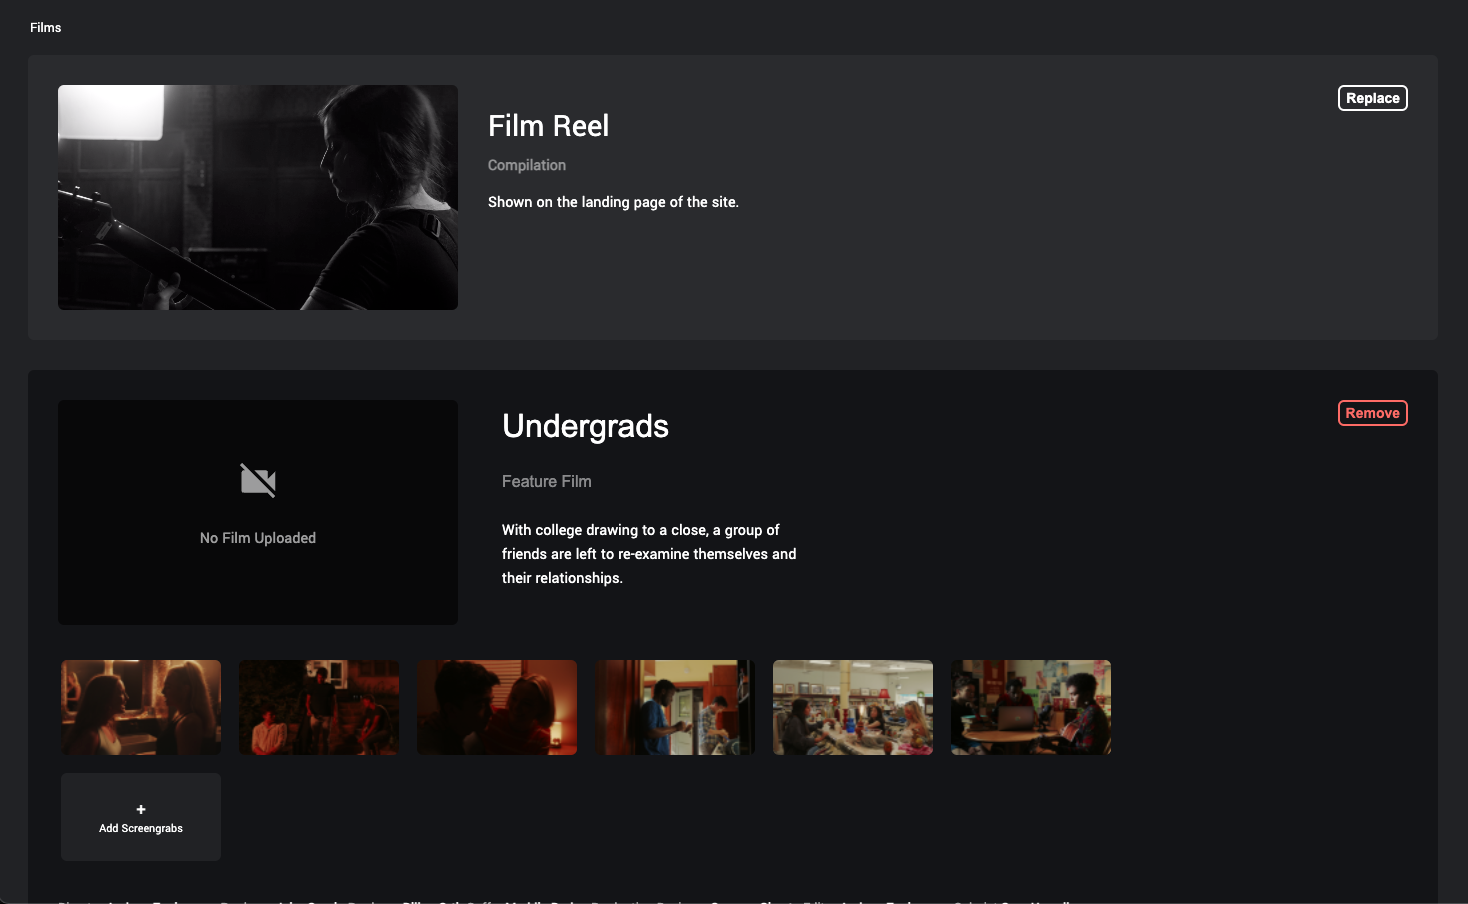
Task: Click the Film Reel preview image
Action: tap(257, 196)
